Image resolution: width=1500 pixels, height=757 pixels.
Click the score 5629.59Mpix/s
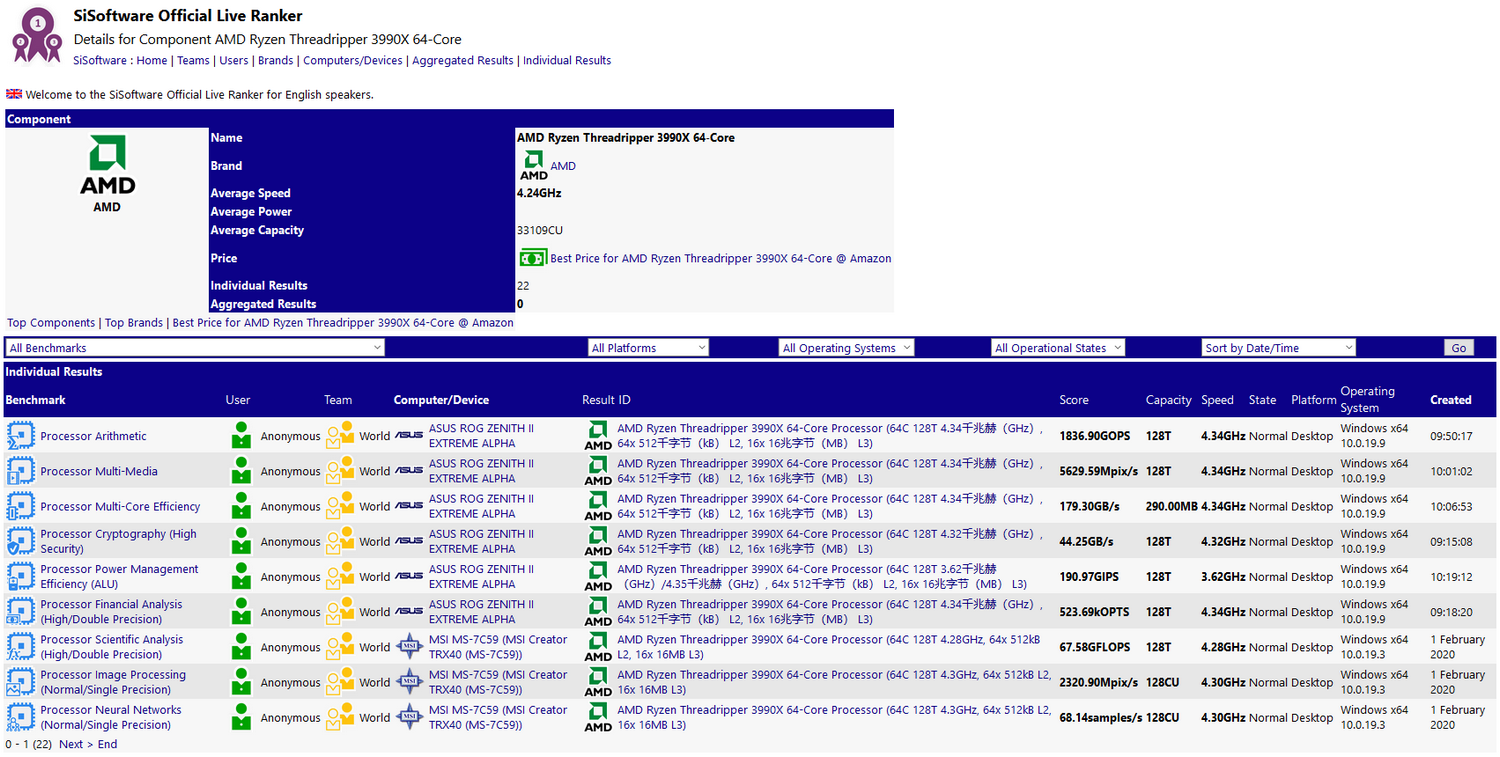pos(1099,471)
